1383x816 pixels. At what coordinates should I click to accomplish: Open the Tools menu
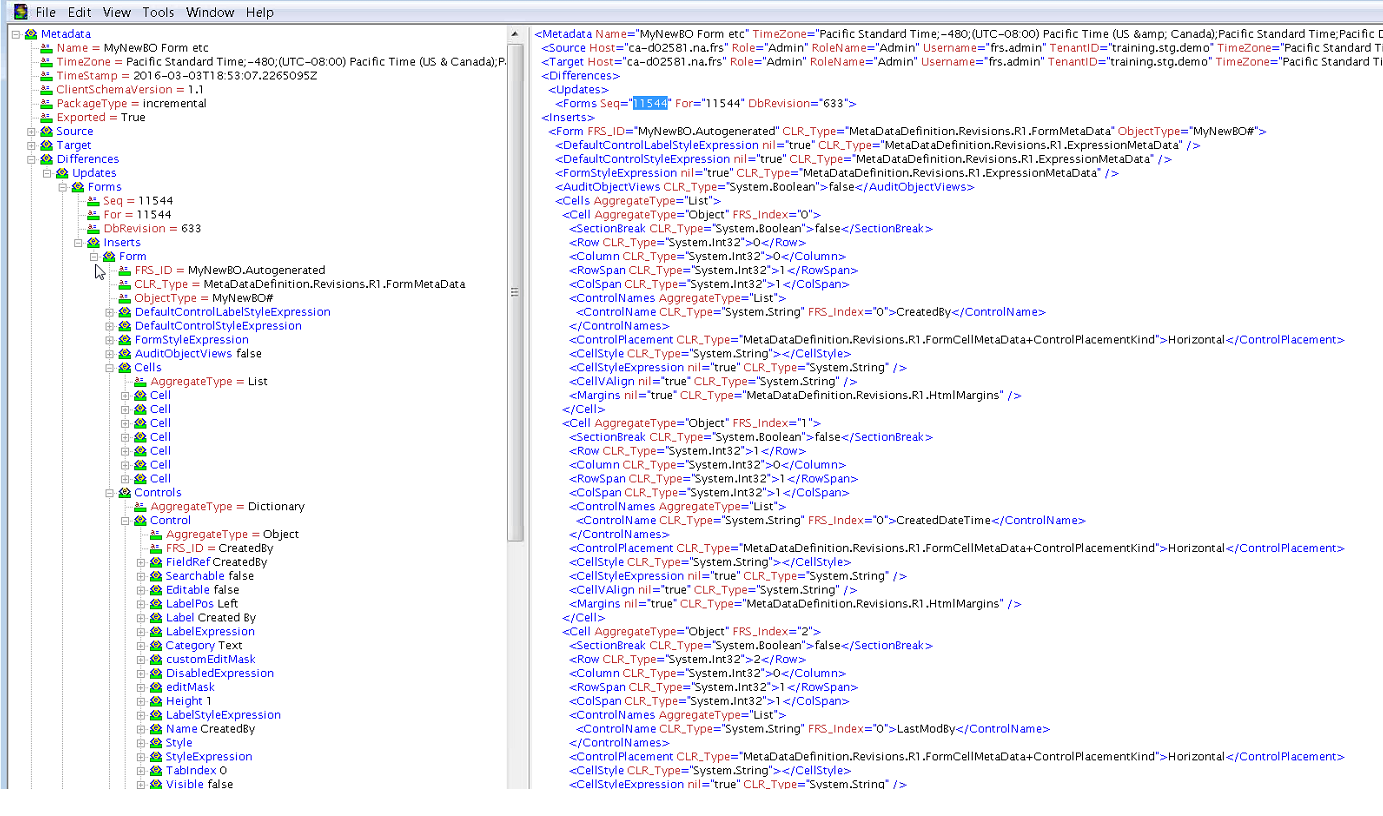(x=158, y=12)
